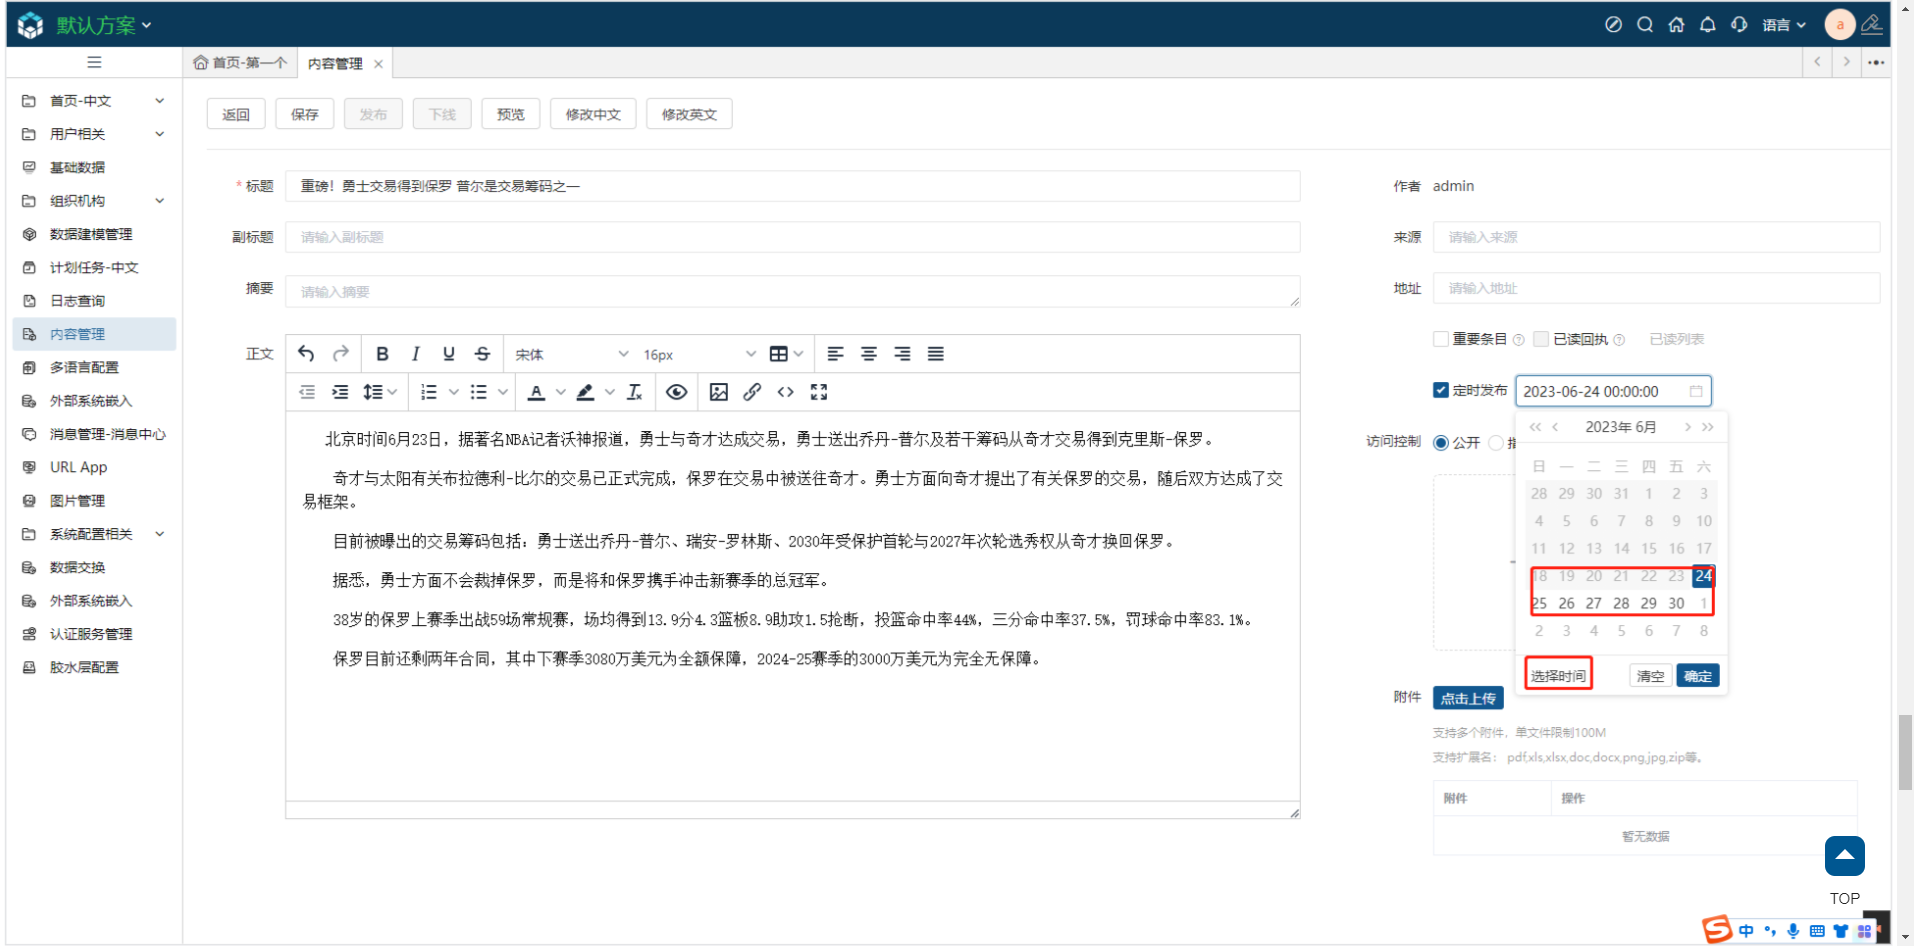Open the notification bell in header

point(1708,25)
